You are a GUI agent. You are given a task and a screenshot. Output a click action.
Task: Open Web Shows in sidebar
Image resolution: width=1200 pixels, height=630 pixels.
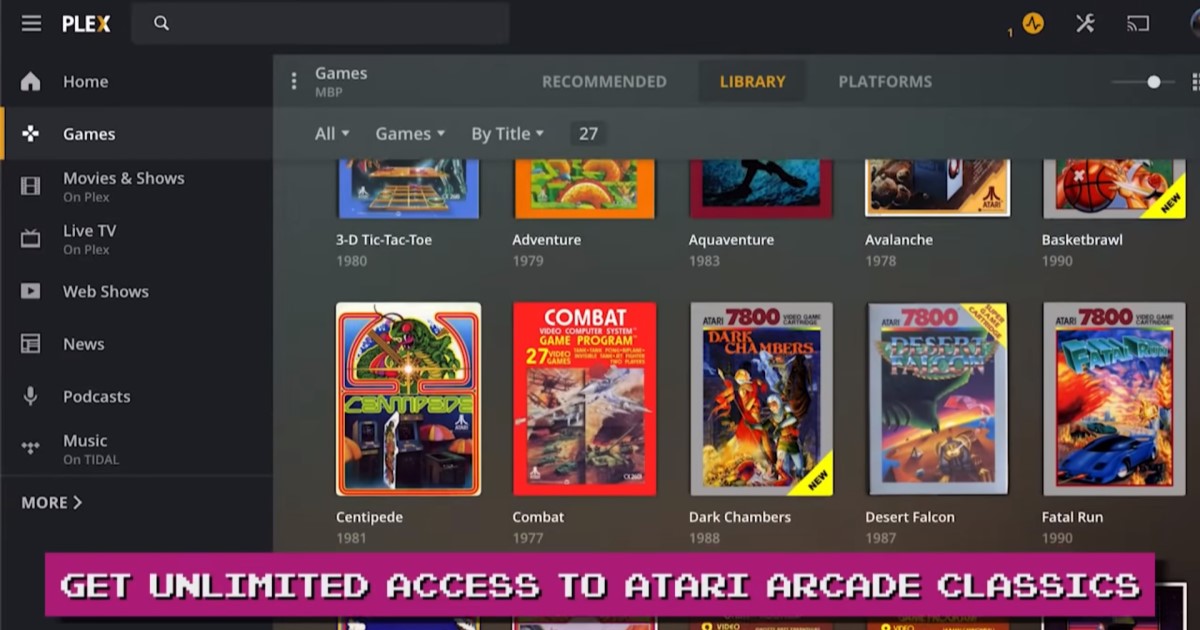136,291
